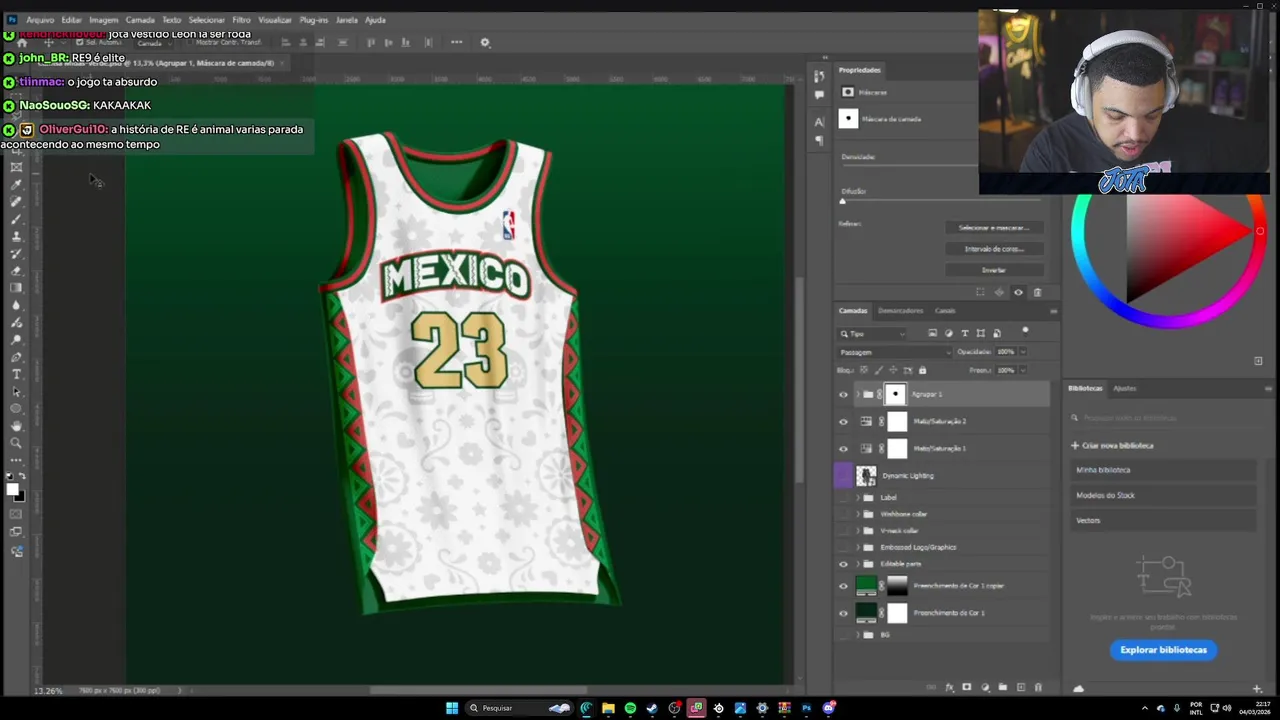1280x720 pixels.
Task: Filter layers by type layers (T icon)
Action: coord(964,333)
